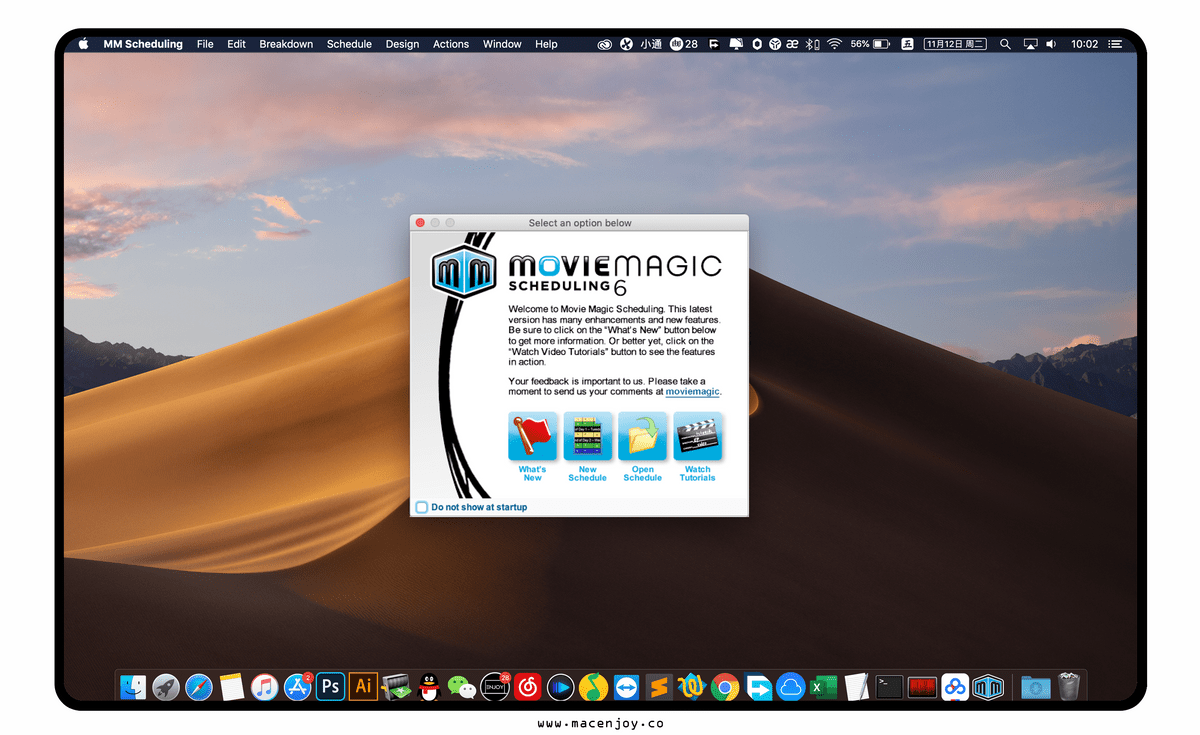1200x735 pixels.
Task: Show battery status at 56%
Action: click(x=870, y=44)
